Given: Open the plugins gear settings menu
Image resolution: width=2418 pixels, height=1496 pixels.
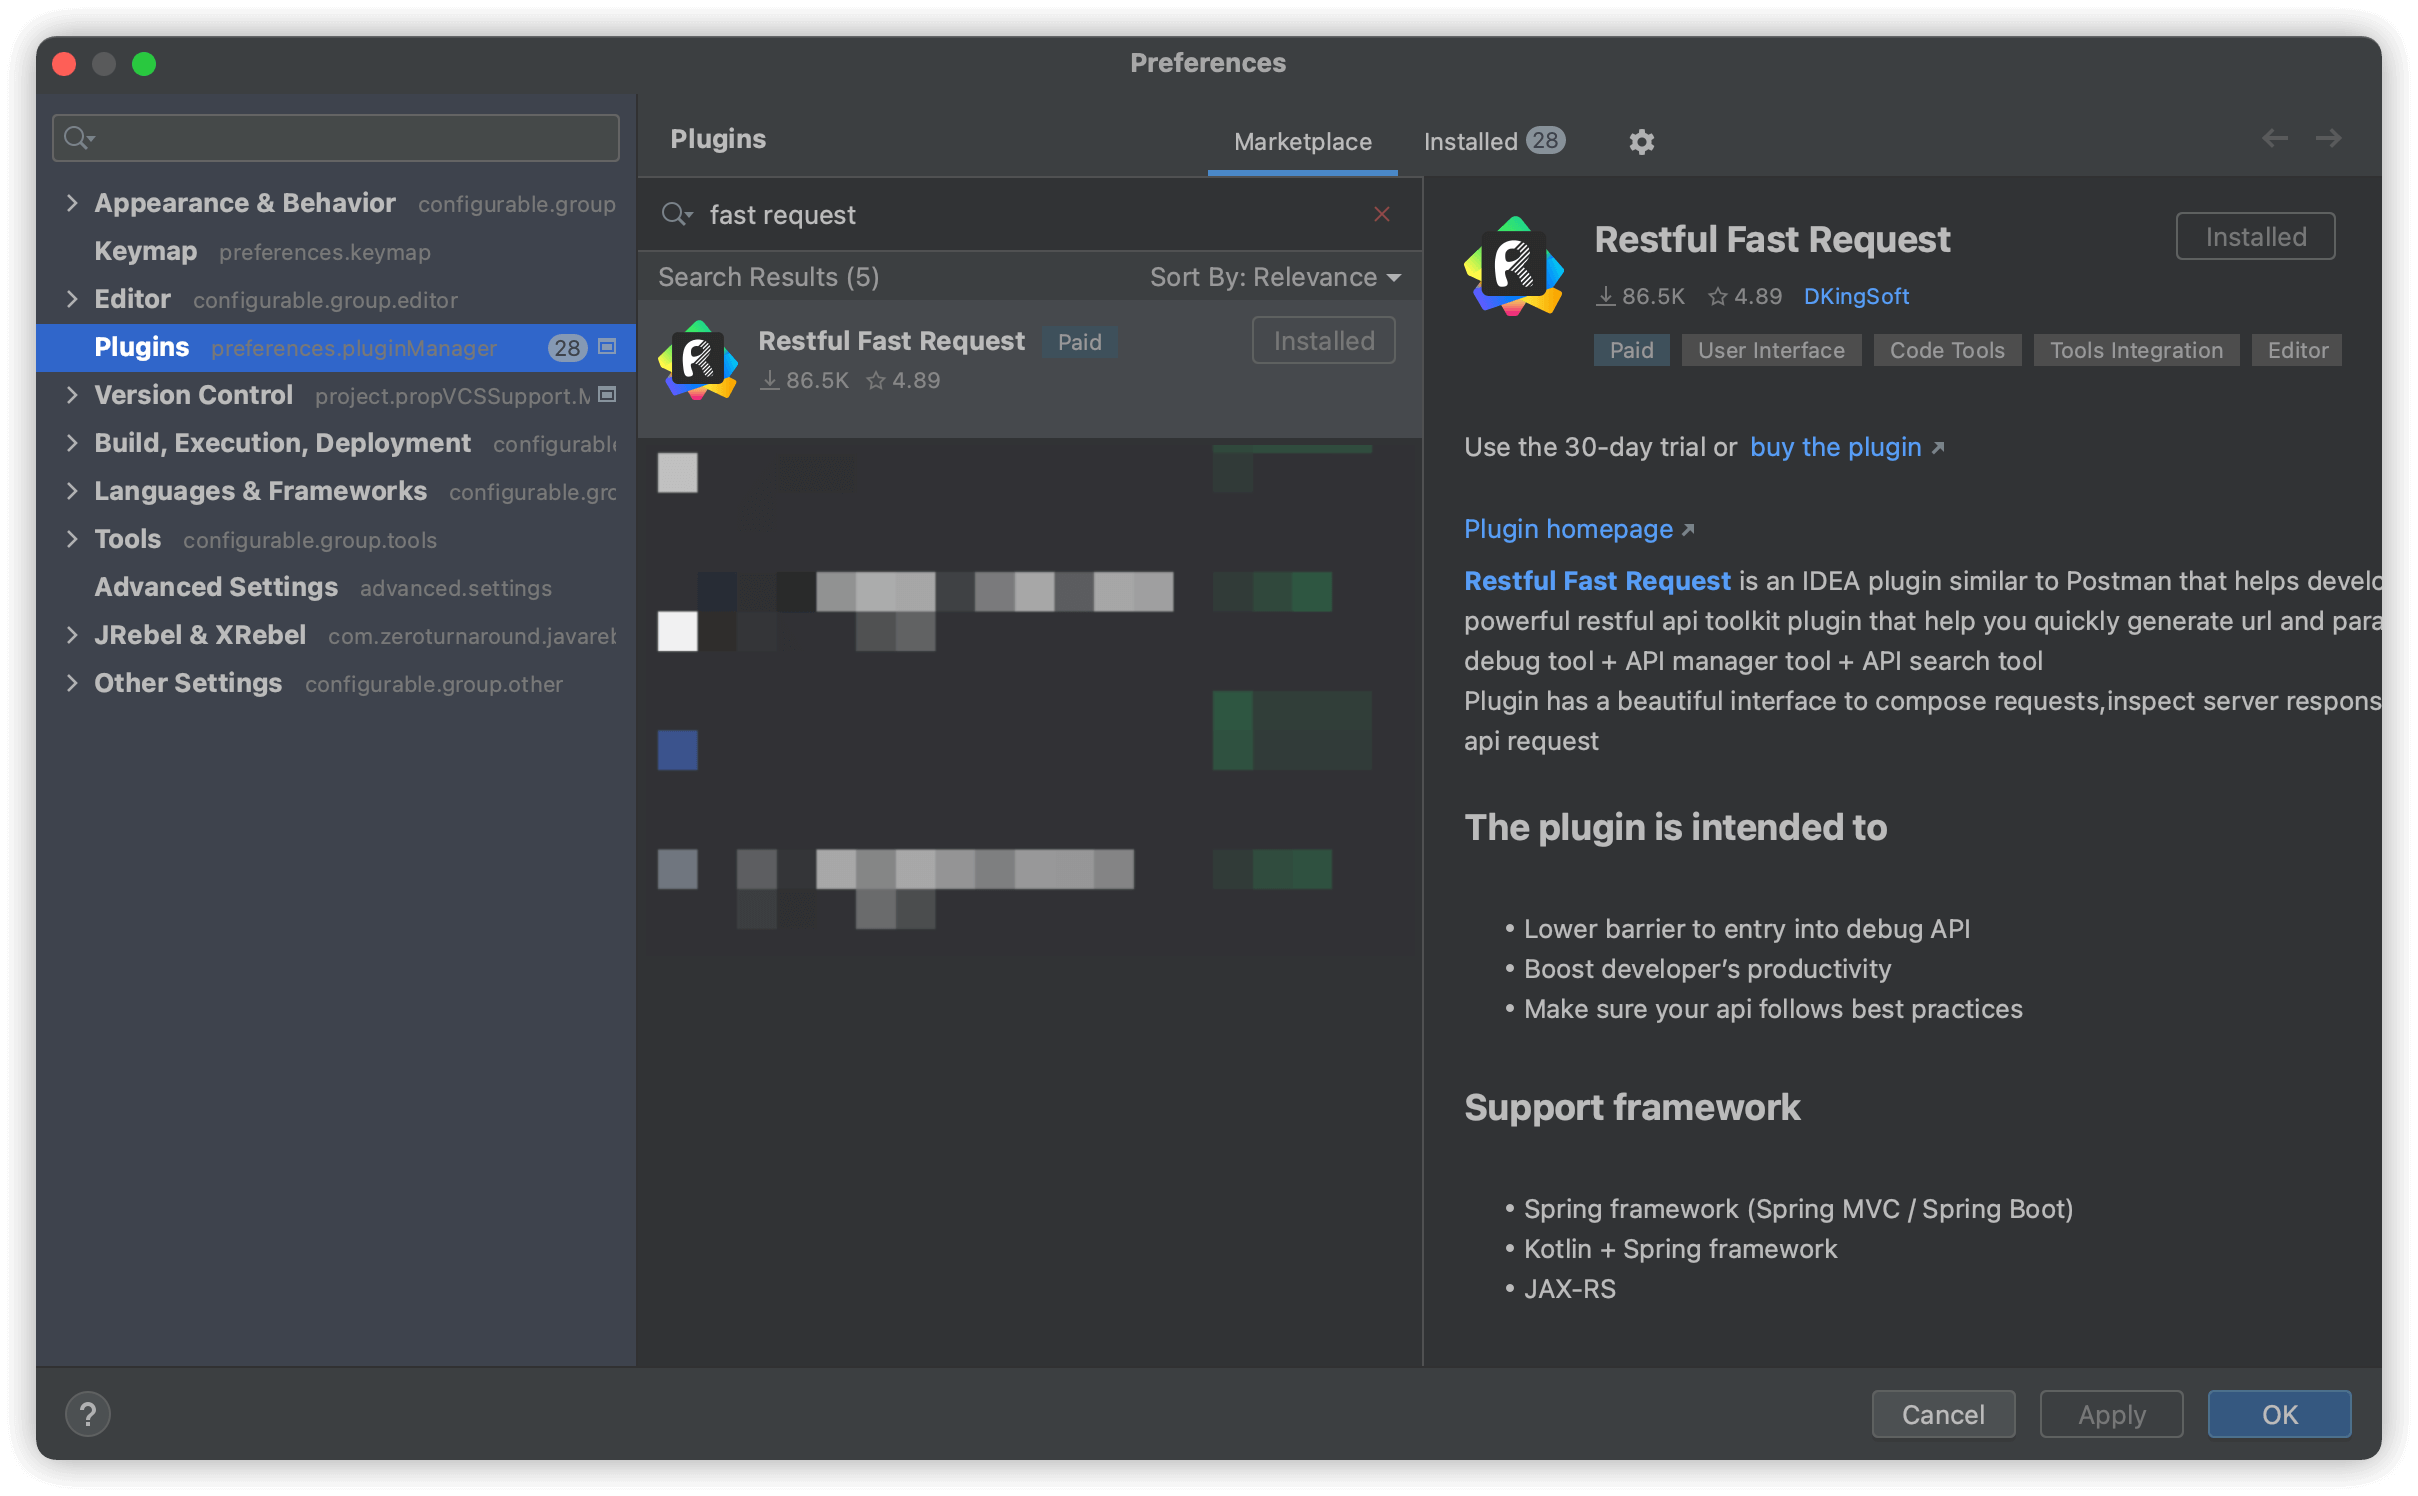Looking at the screenshot, I should [1641, 142].
